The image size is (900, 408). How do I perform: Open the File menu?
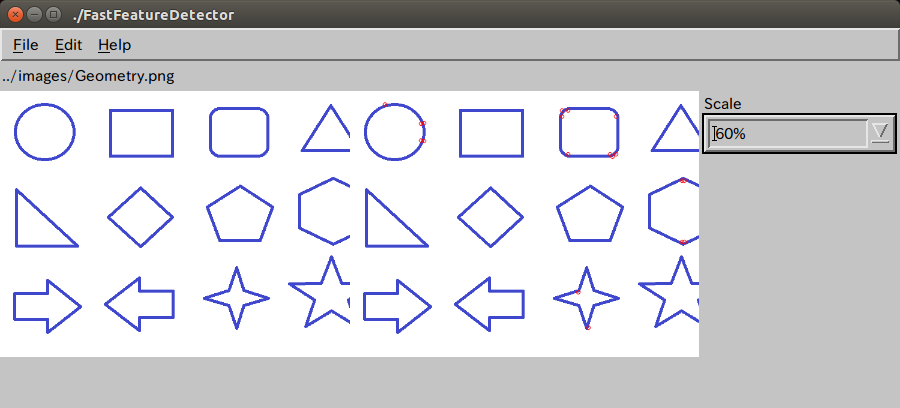26,45
